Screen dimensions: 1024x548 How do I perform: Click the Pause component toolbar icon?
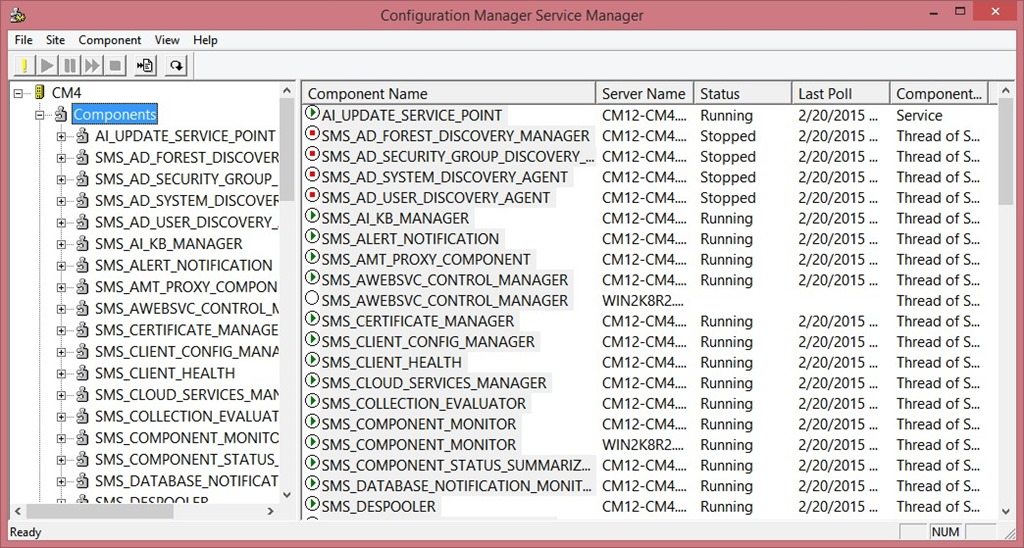click(70, 65)
